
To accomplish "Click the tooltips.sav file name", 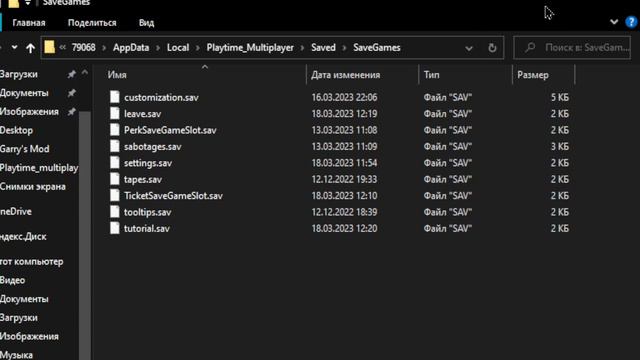I will pos(147,212).
